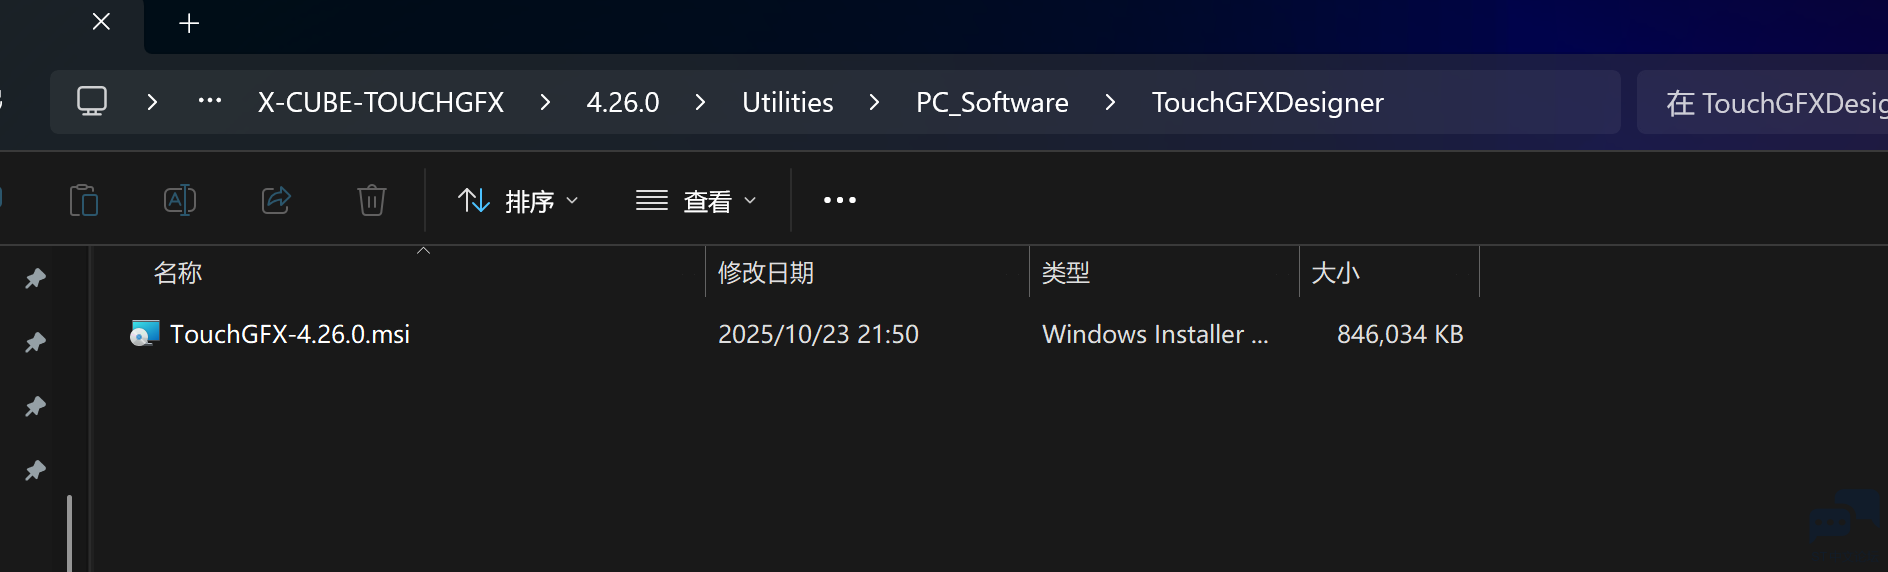
Task: Select the TouchGFX-4.26.0.msi file name
Action: point(290,334)
